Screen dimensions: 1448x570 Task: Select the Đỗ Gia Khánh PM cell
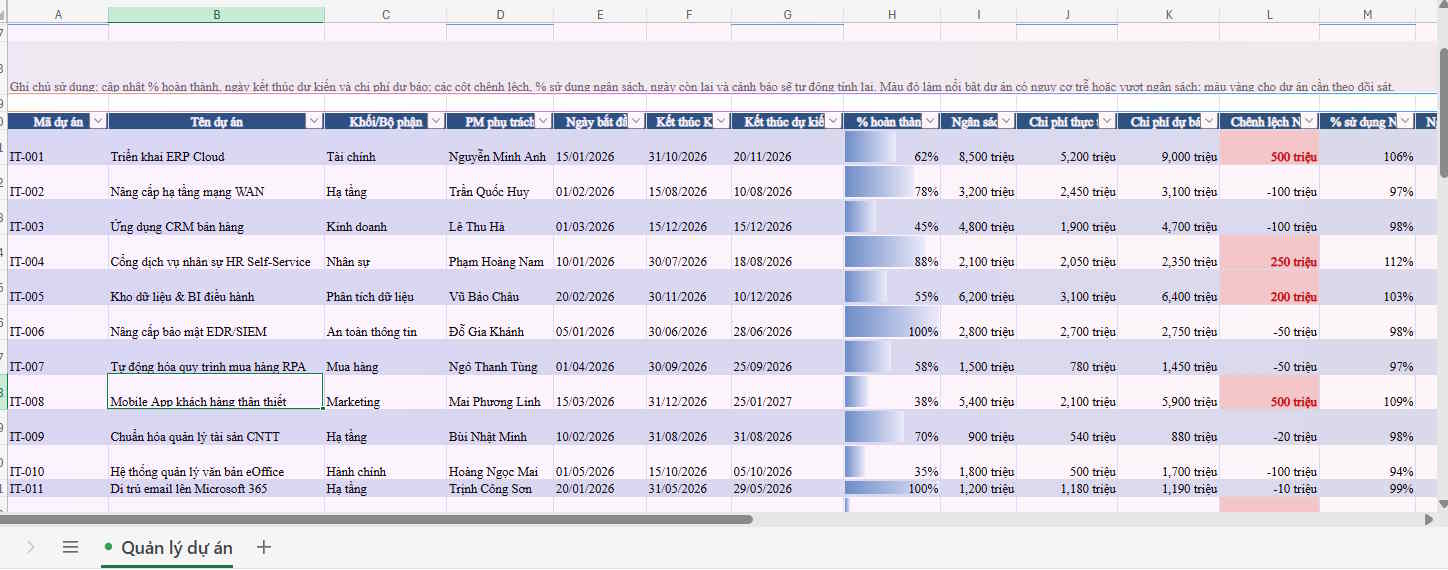click(x=500, y=322)
